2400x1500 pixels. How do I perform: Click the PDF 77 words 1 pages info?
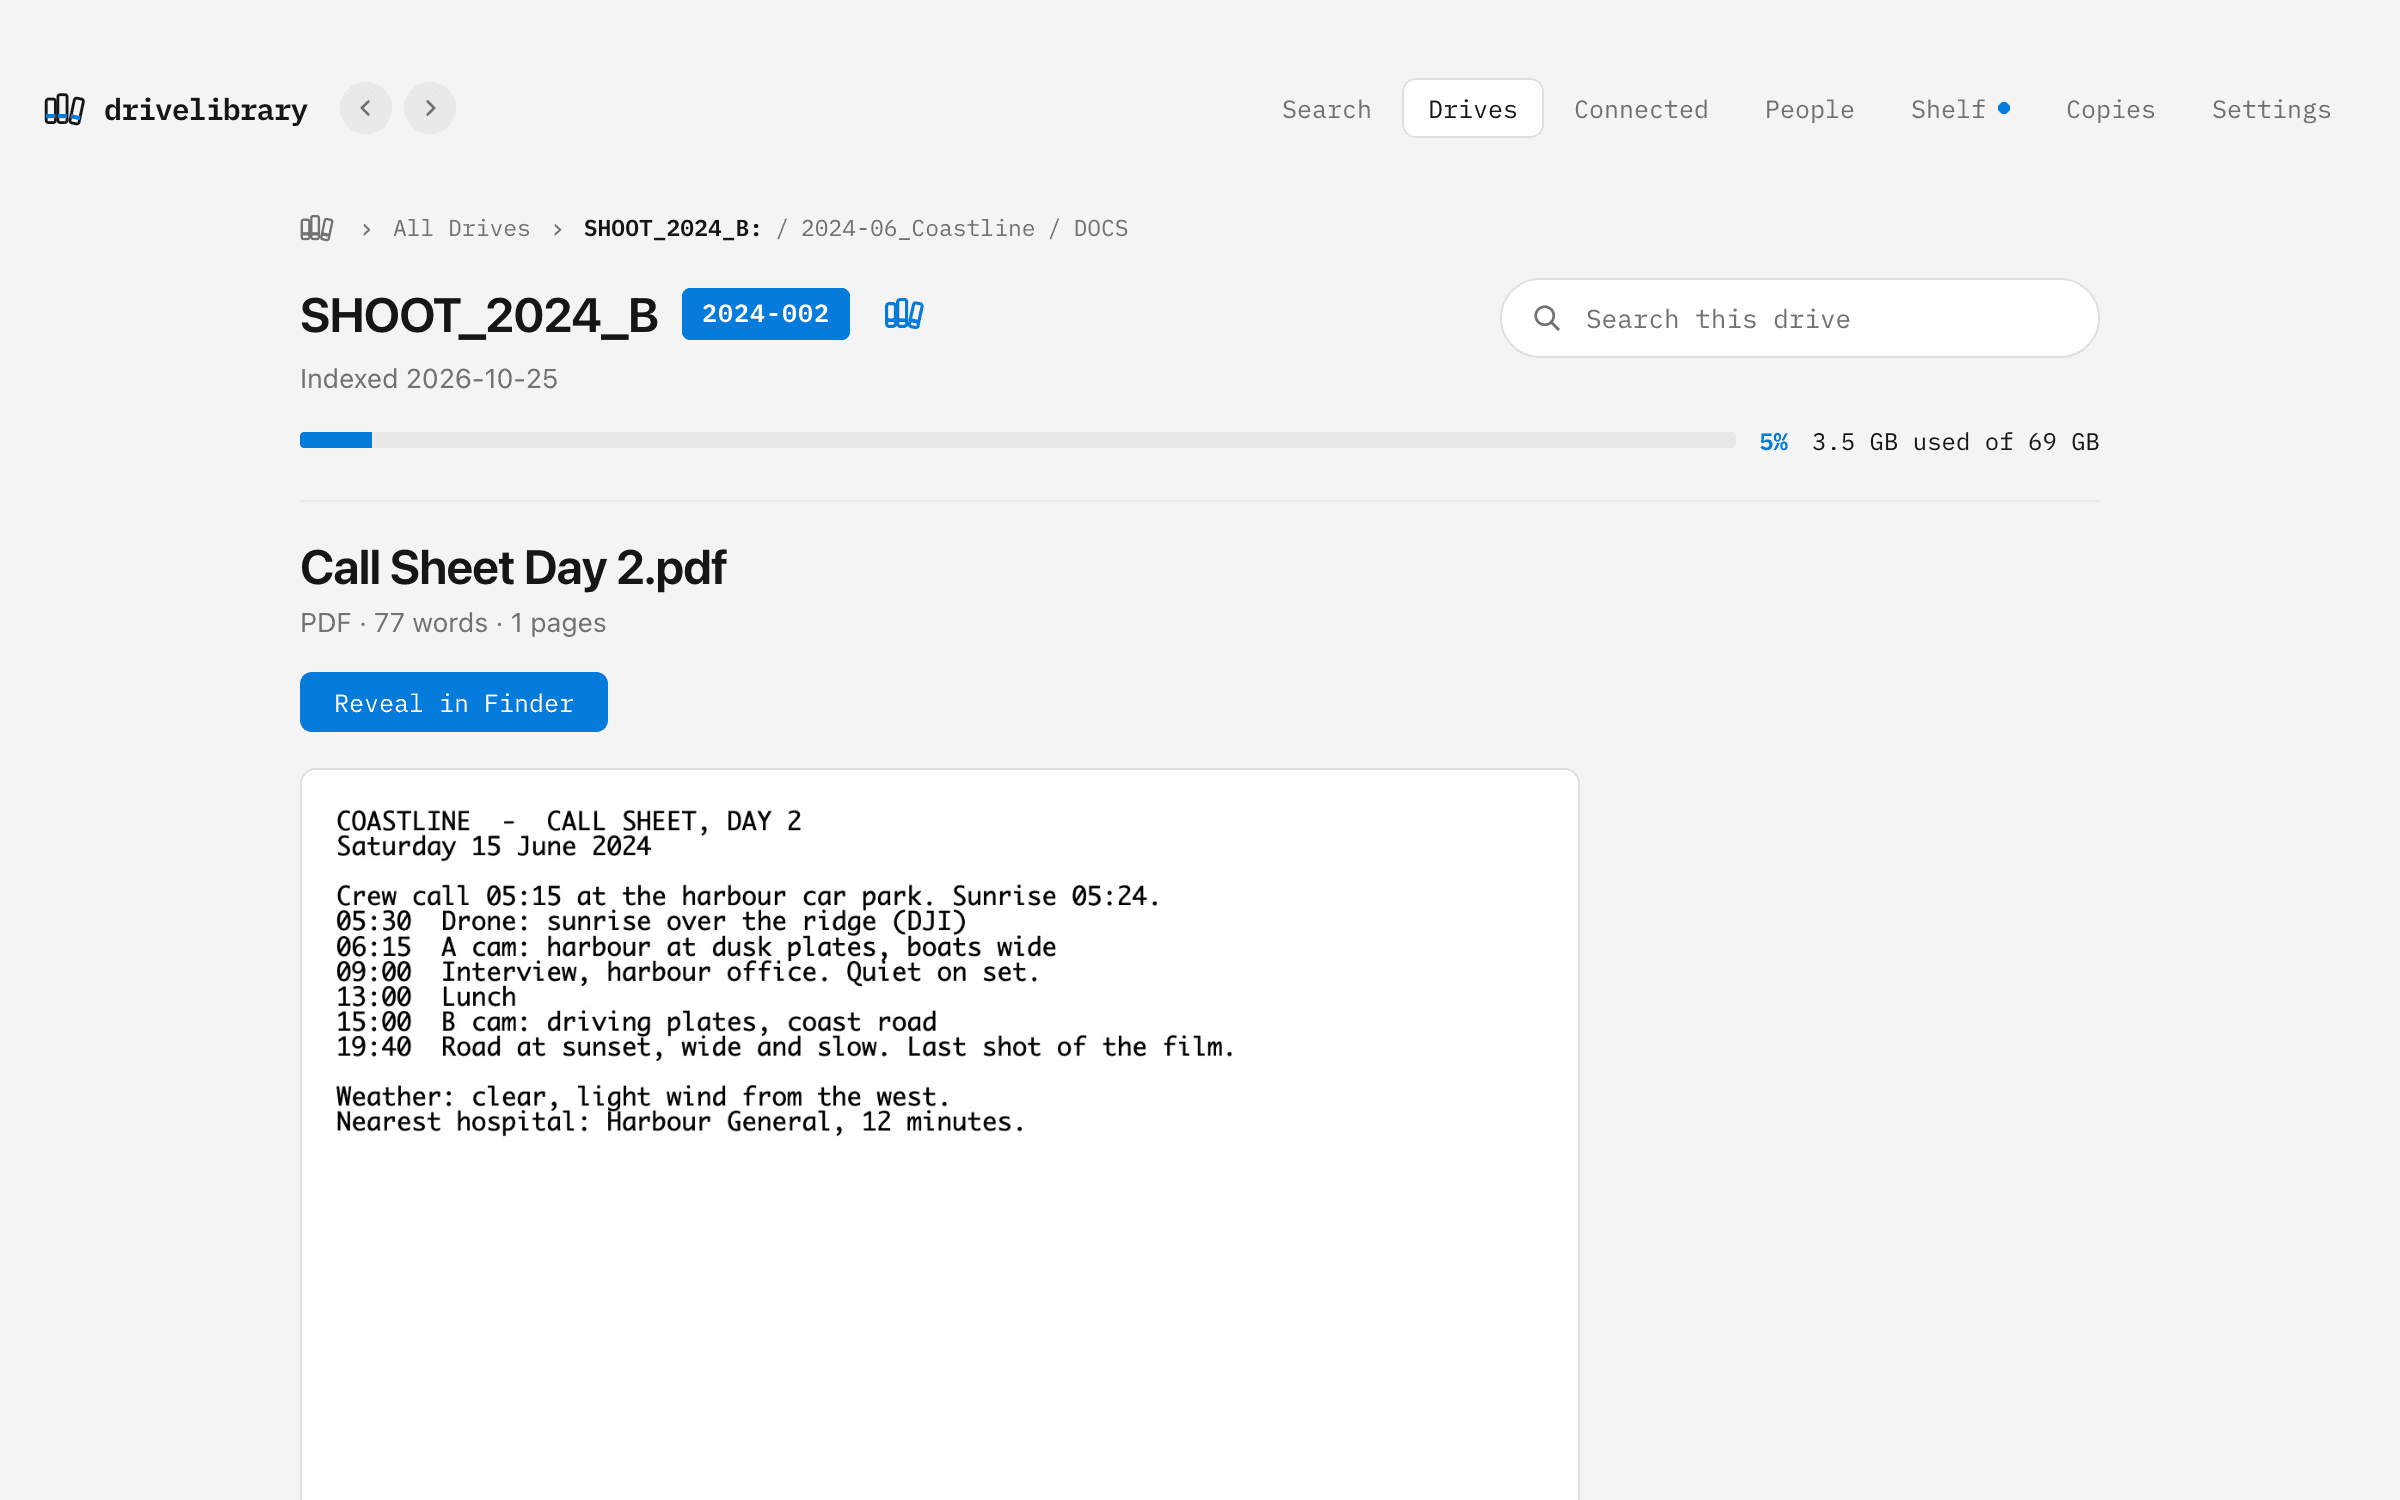pyautogui.click(x=453, y=623)
